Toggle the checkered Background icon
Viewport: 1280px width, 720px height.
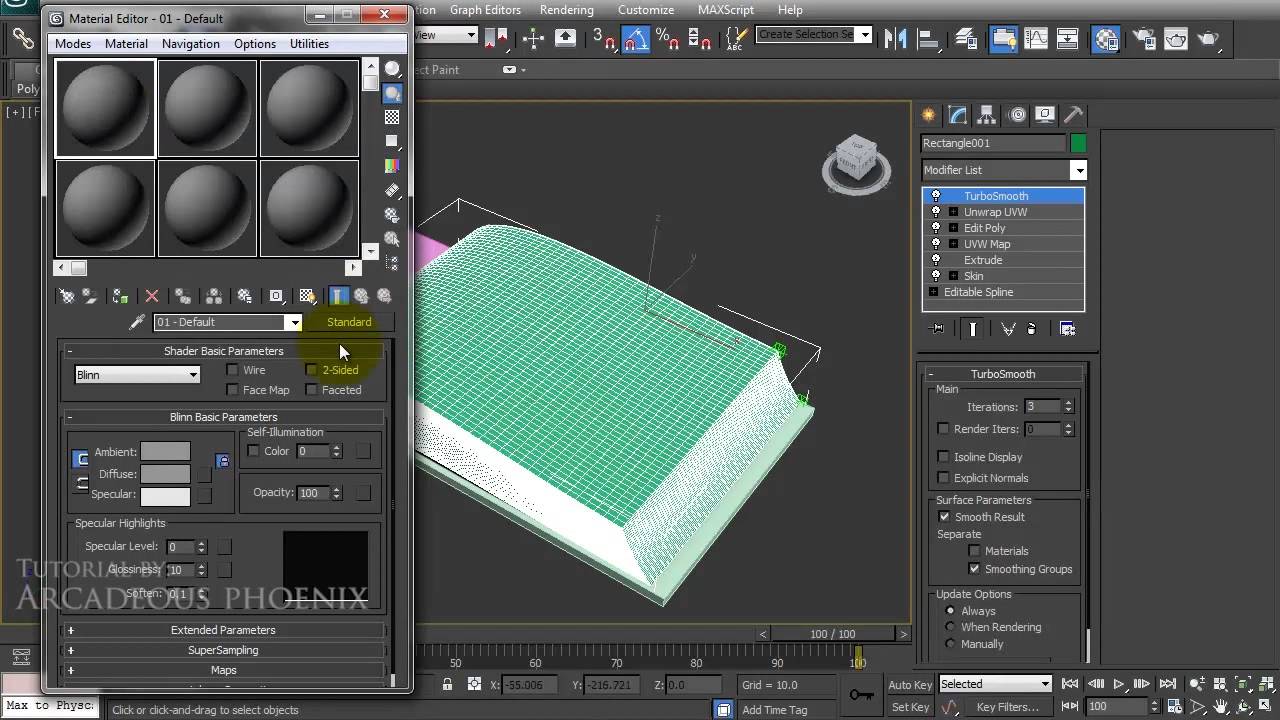[x=393, y=117]
